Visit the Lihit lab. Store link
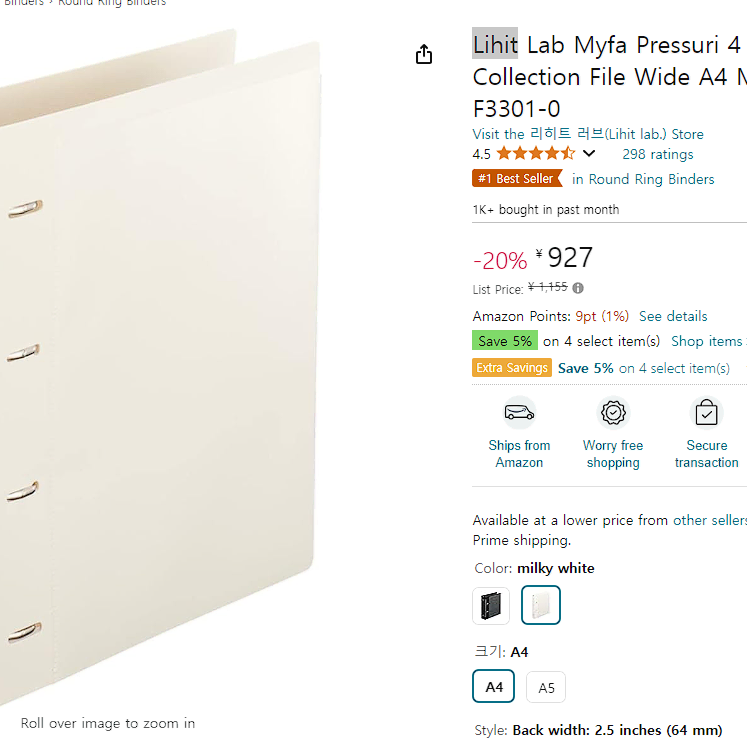 tap(588, 134)
